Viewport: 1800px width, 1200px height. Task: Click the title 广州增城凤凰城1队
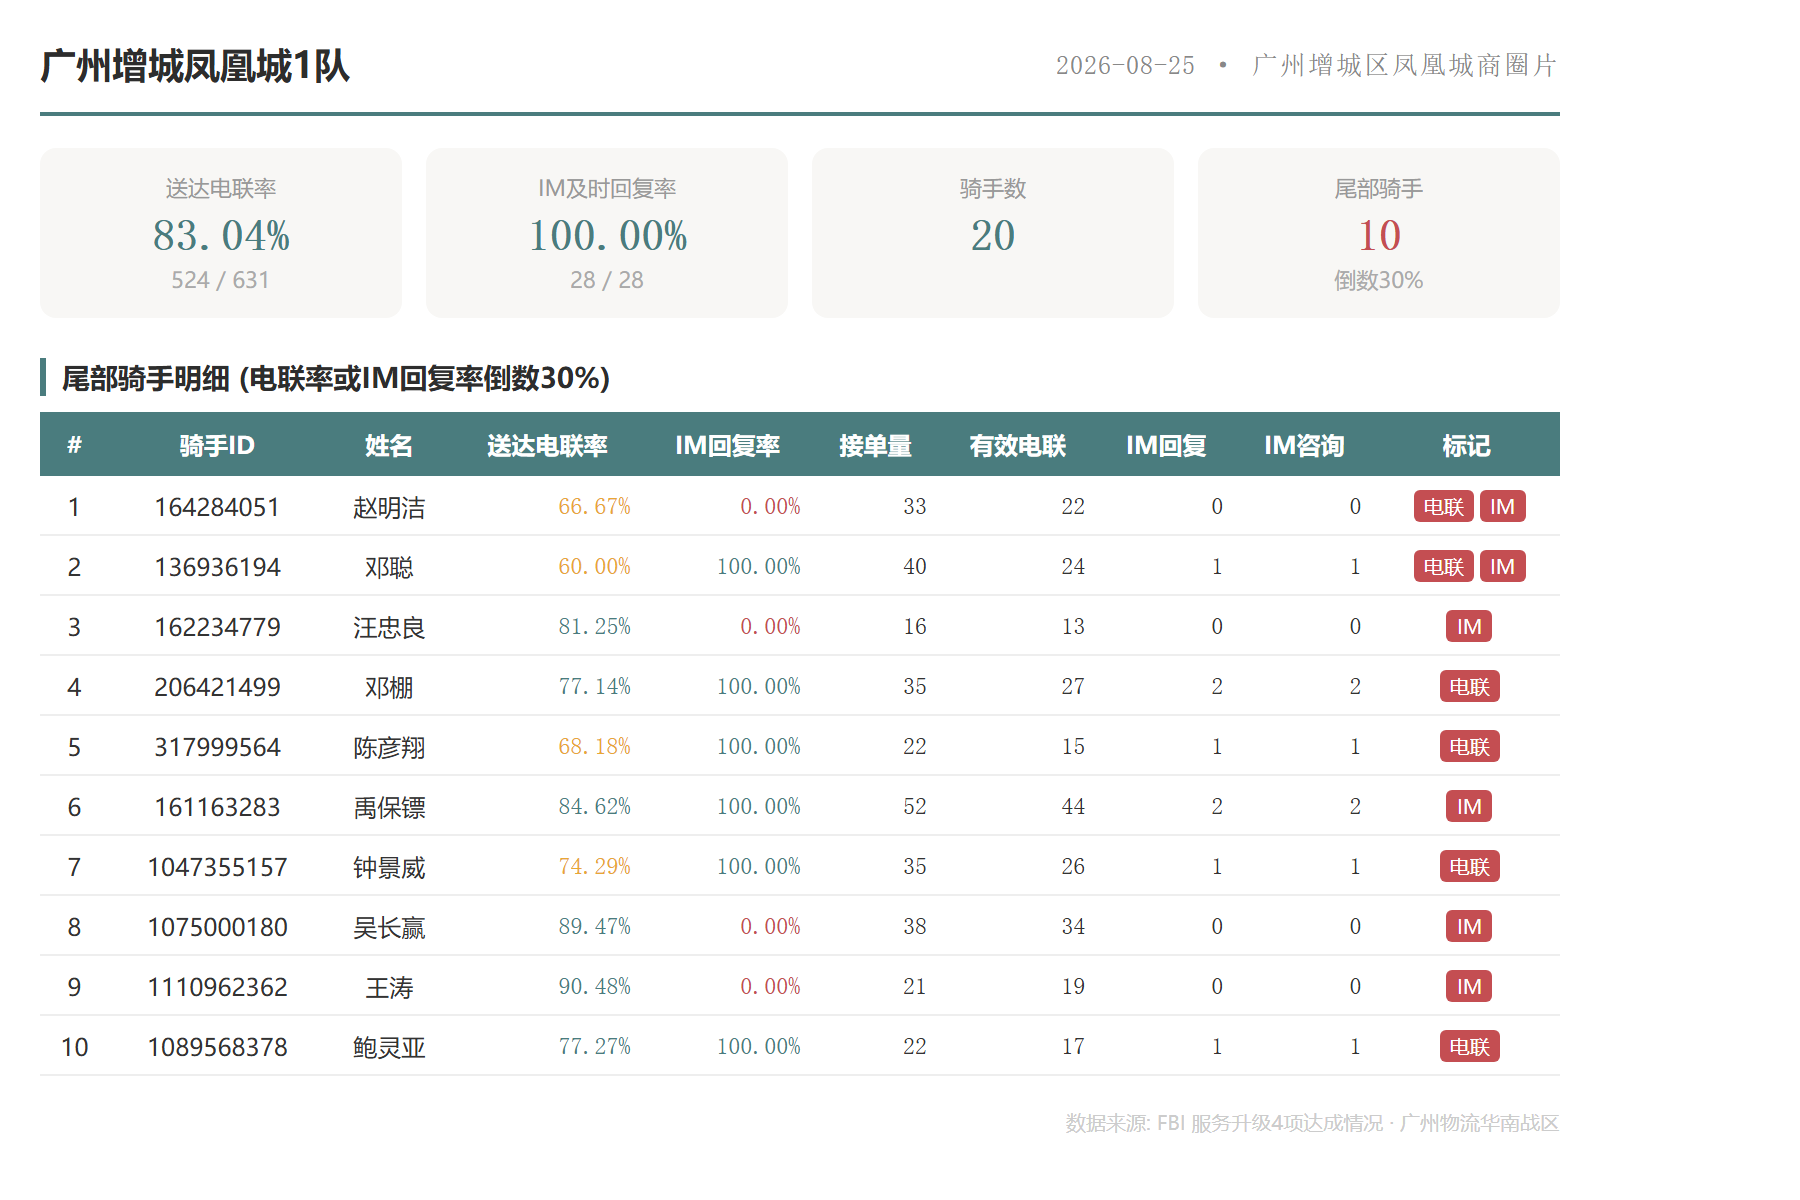pos(195,66)
